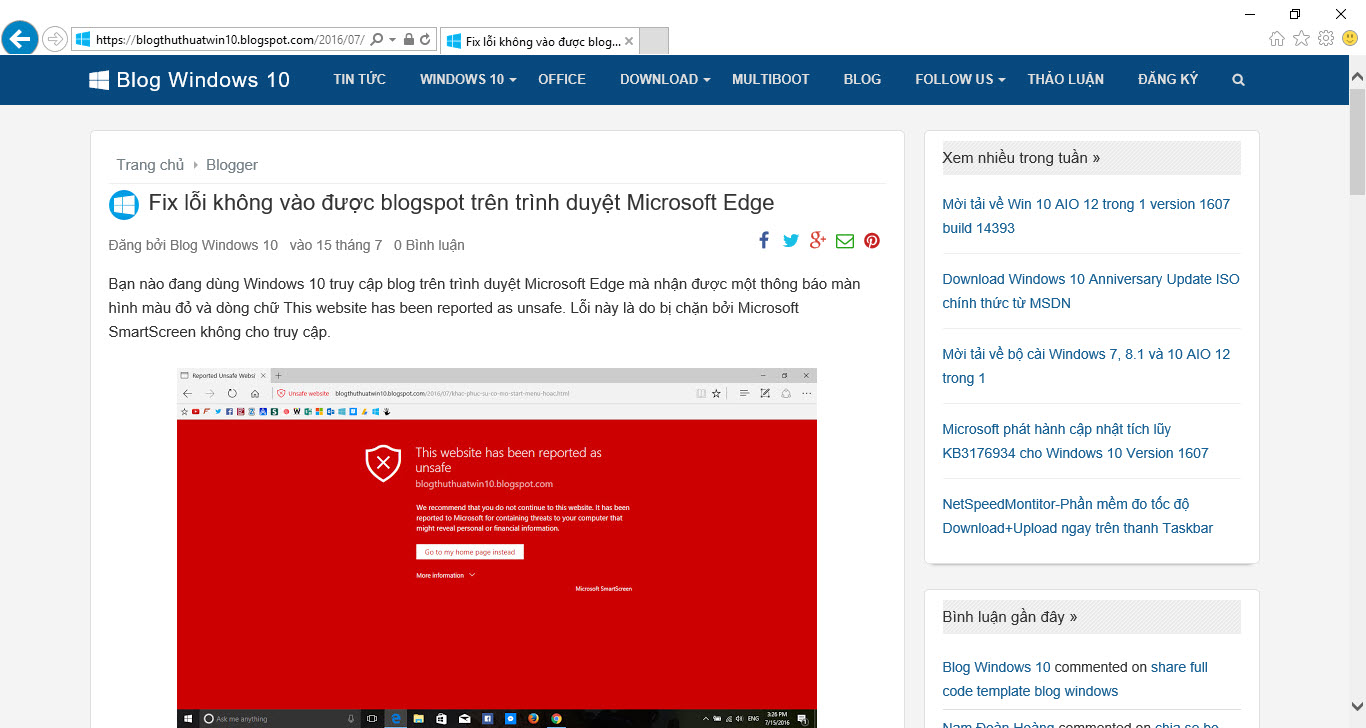
Task: Click the blue Windows icon beside post title
Action: [x=124, y=205]
